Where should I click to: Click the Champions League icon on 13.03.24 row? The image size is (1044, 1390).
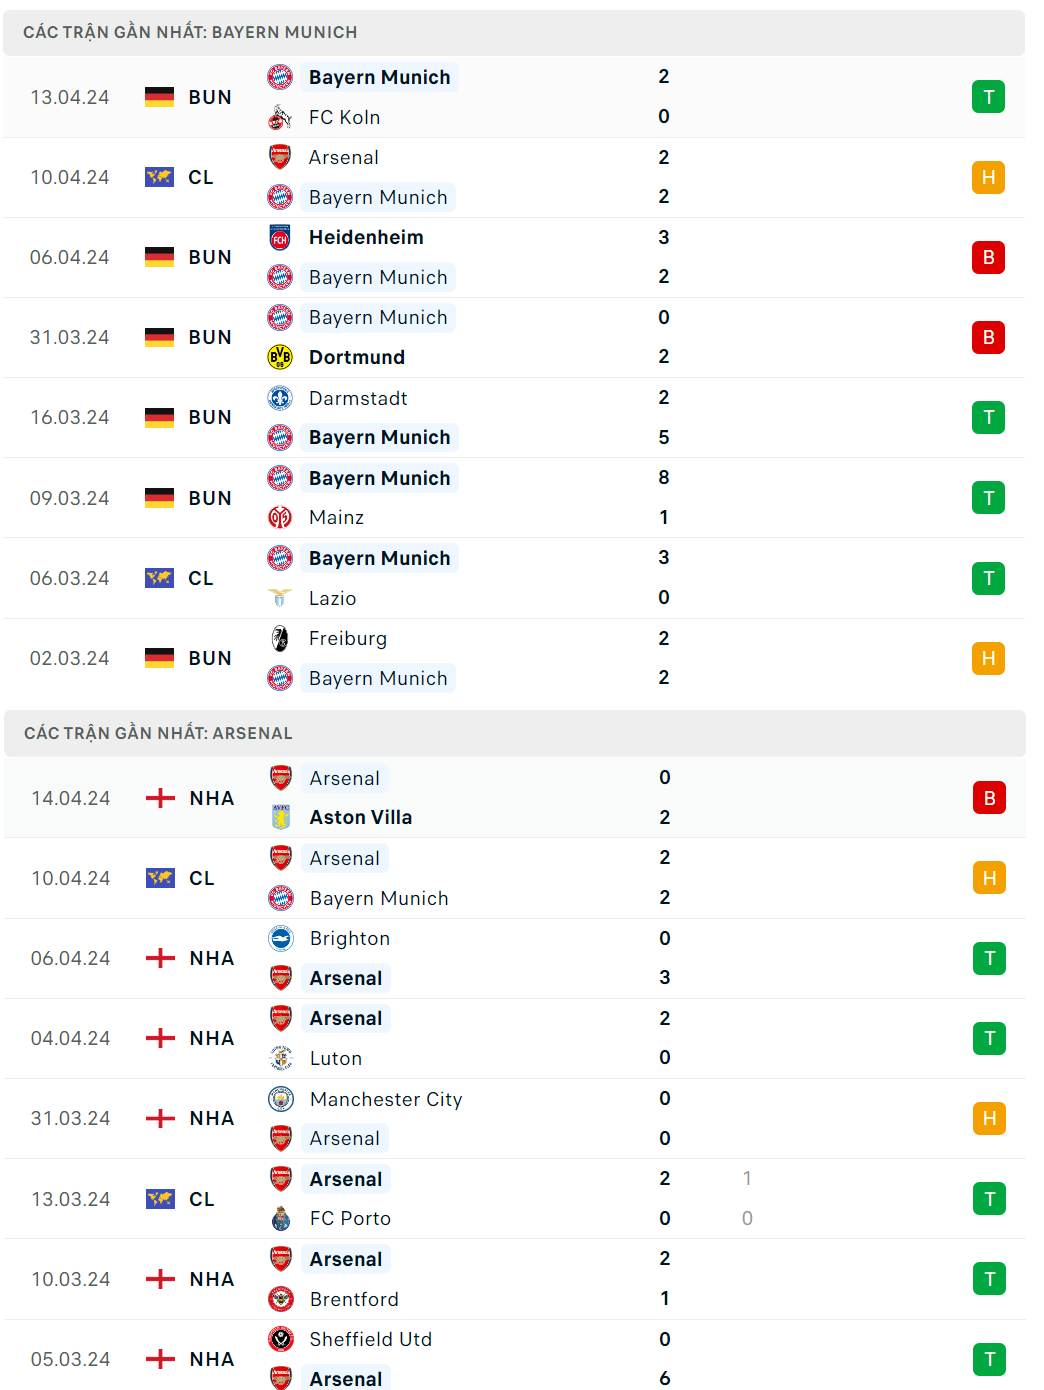pyautogui.click(x=160, y=1198)
